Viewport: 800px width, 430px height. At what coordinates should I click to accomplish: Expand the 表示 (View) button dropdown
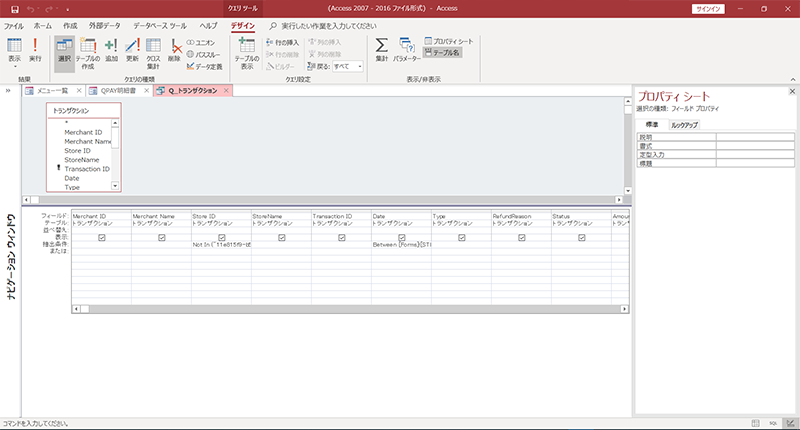click(x=14, y=66)
